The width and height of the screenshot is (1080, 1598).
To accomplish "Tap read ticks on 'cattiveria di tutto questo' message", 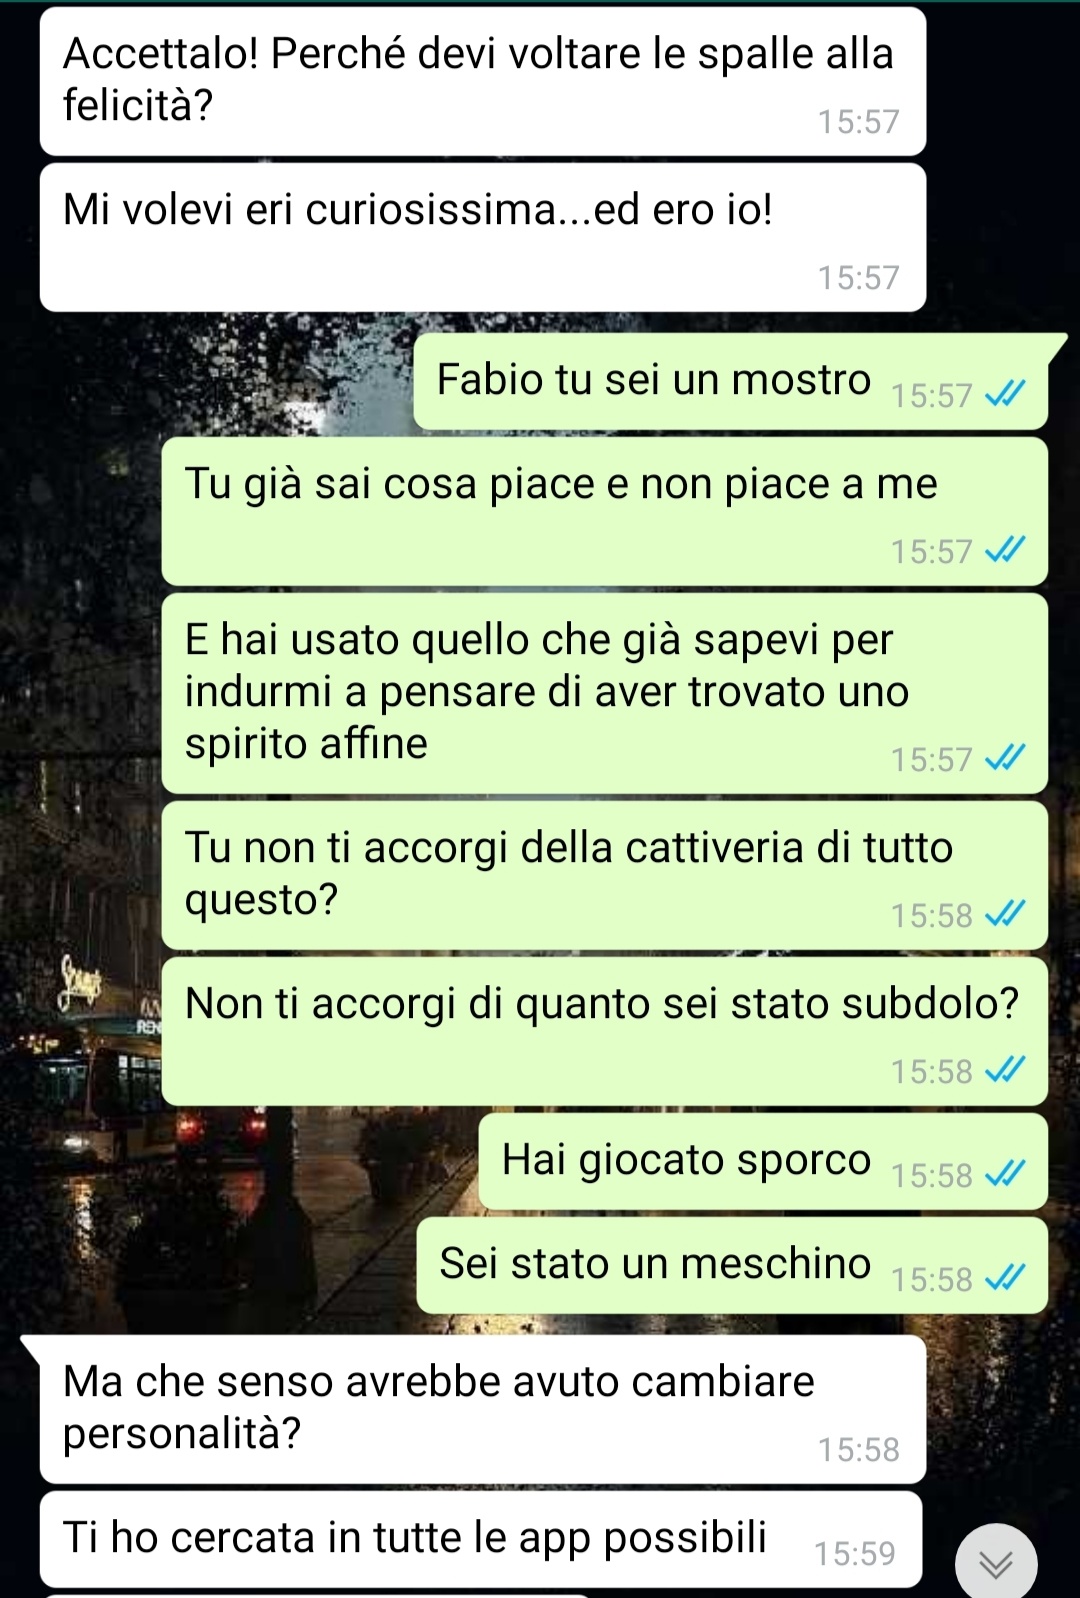I will pos(1005,914).
